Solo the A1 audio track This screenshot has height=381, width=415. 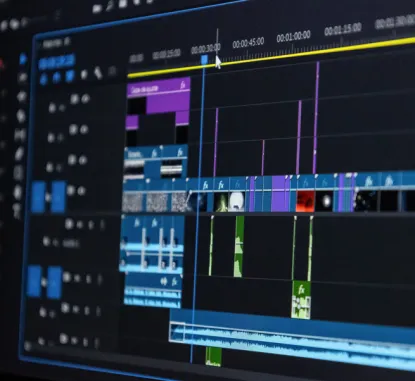click(x=91, y=225)
